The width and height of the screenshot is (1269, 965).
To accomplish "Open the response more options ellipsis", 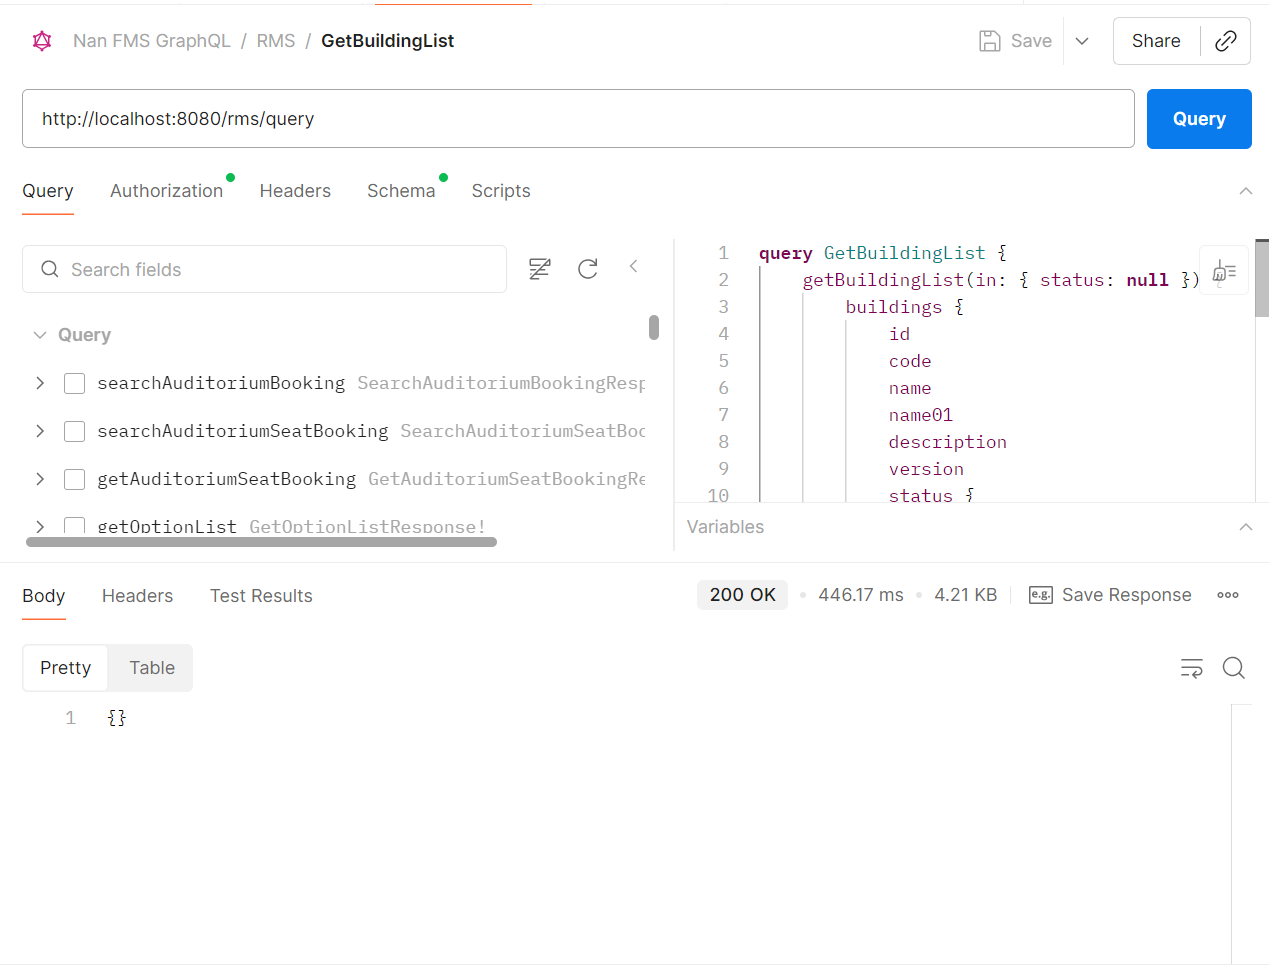I will pos(1228,595).
